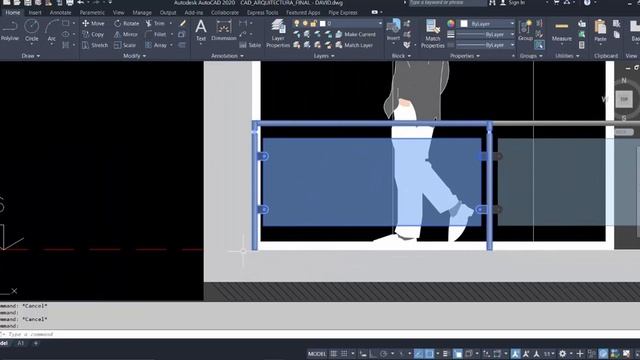Switch to the Express Tools tab
Viewport: 640px width, 360px height.
tap(262, 13)
